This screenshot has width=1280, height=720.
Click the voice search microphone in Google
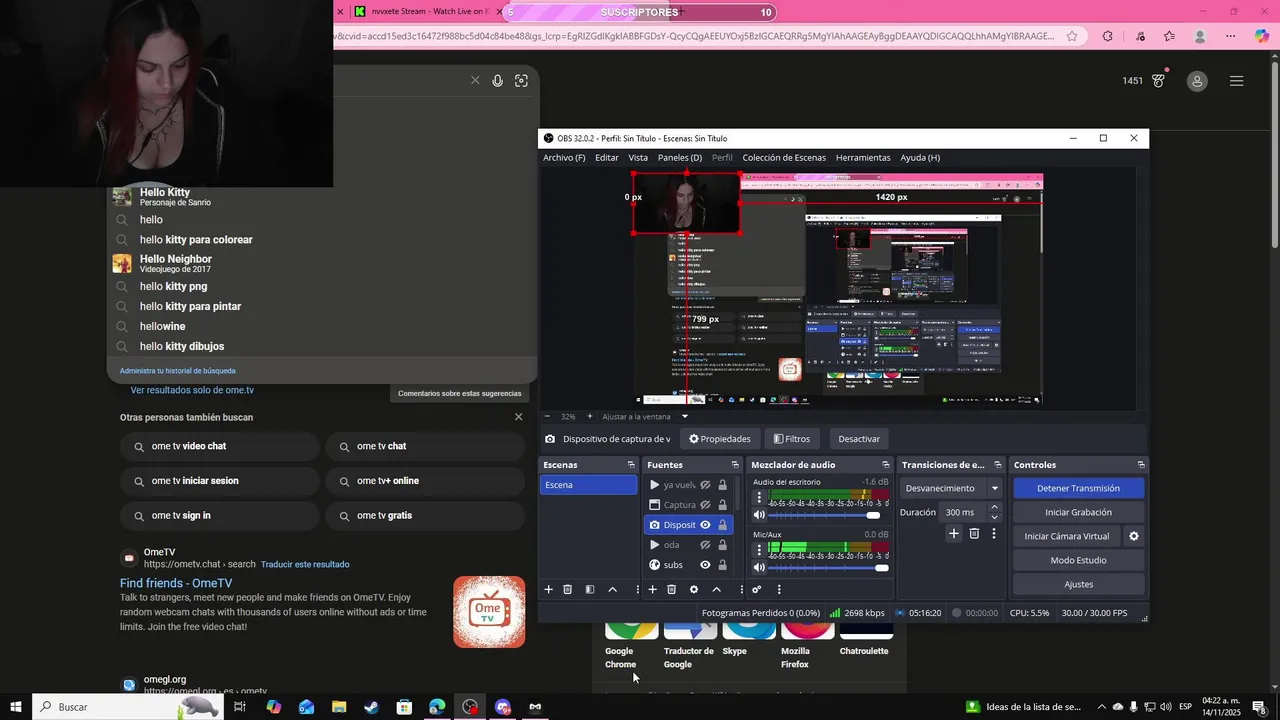click(x=497, y=81)
